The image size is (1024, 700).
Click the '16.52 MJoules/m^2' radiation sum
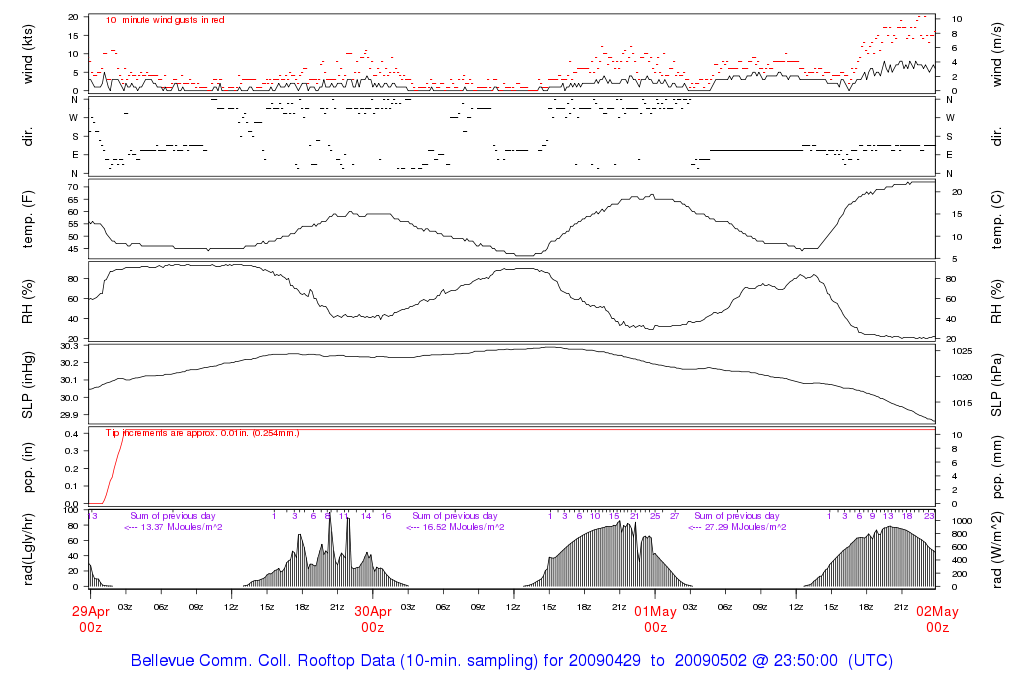pyautogui.click(x=464, y=527)
